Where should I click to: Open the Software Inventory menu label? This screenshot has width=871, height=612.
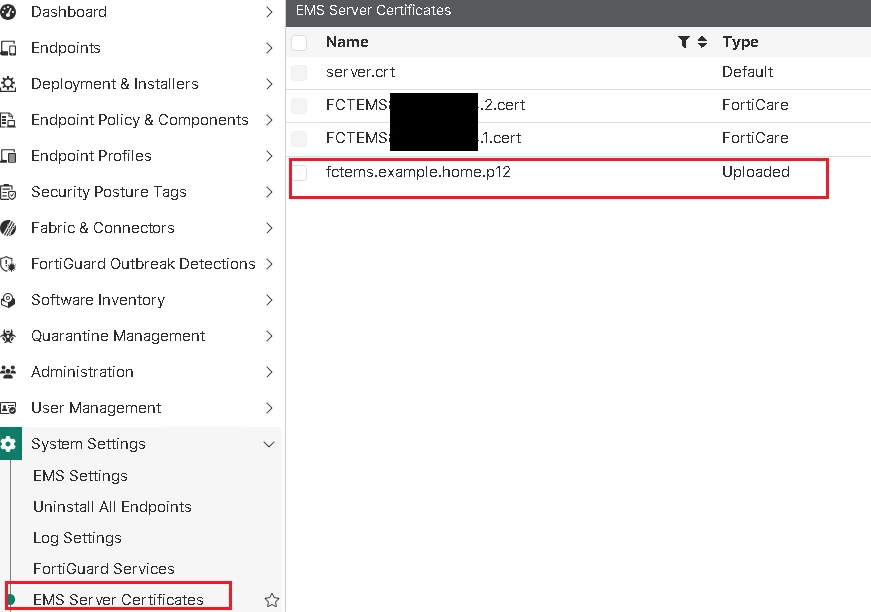point(98,300)
